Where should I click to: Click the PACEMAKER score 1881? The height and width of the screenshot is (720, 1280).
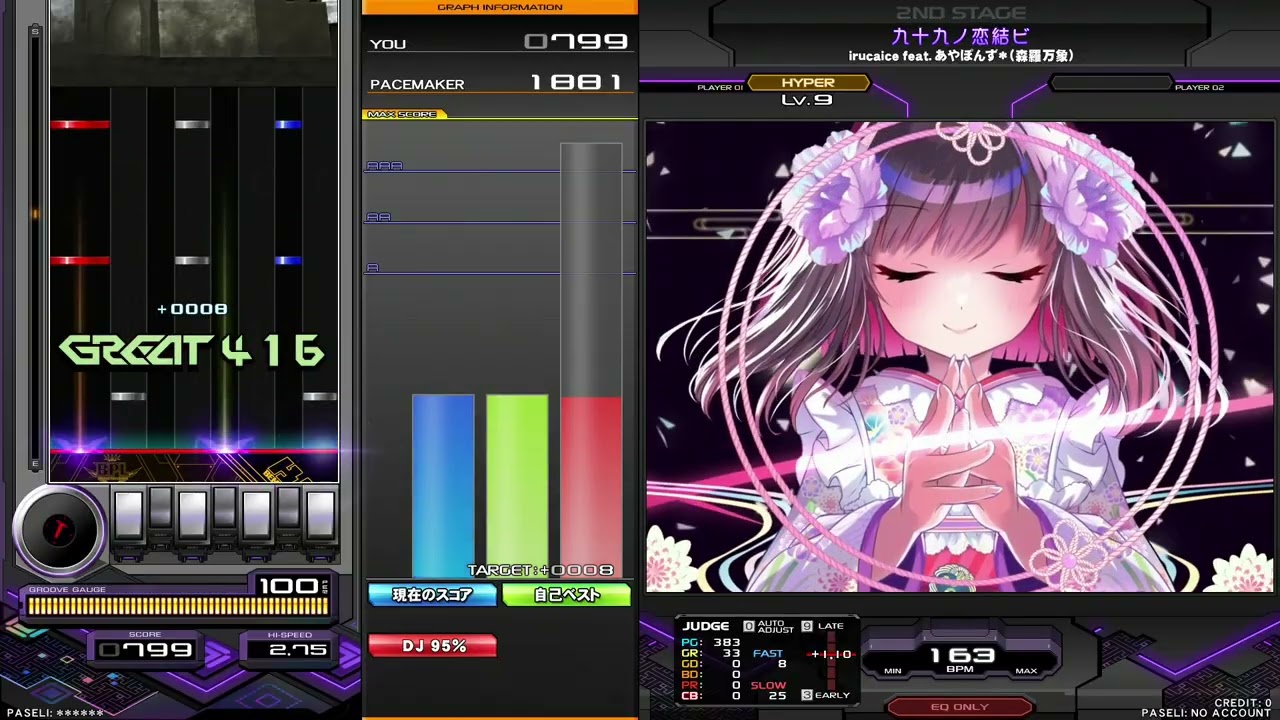click(x=576, y=82)
